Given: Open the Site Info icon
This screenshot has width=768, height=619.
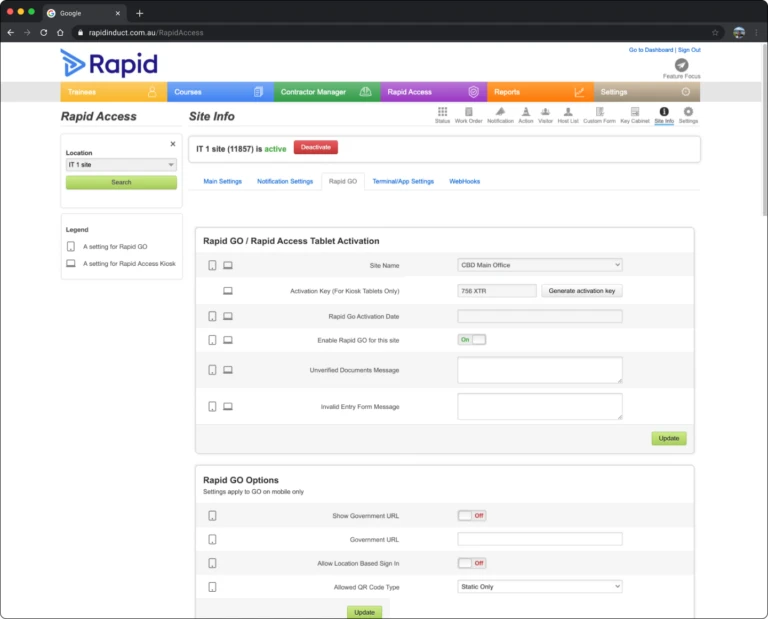Looking at the screenshot, I should tap(664, 115).
